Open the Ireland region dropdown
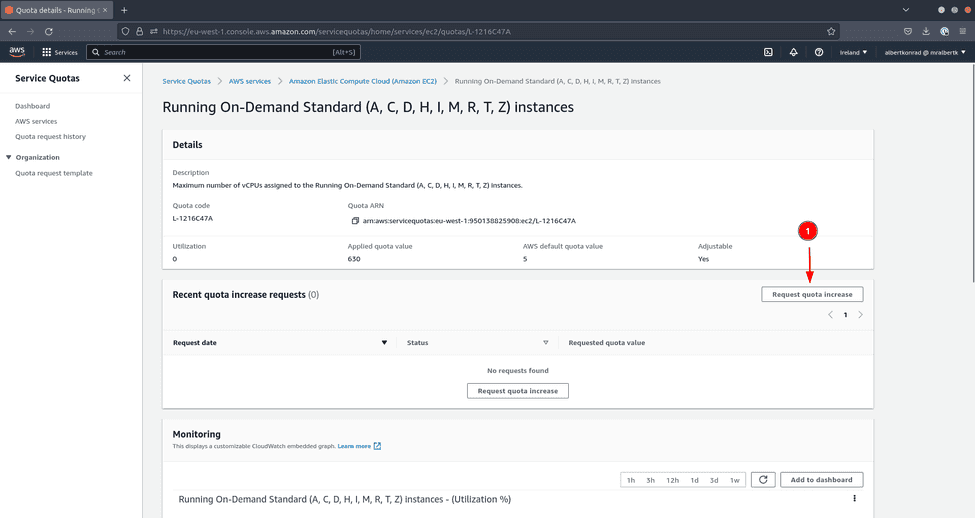Screen dimensions: 975x518 tap(853, 52)
